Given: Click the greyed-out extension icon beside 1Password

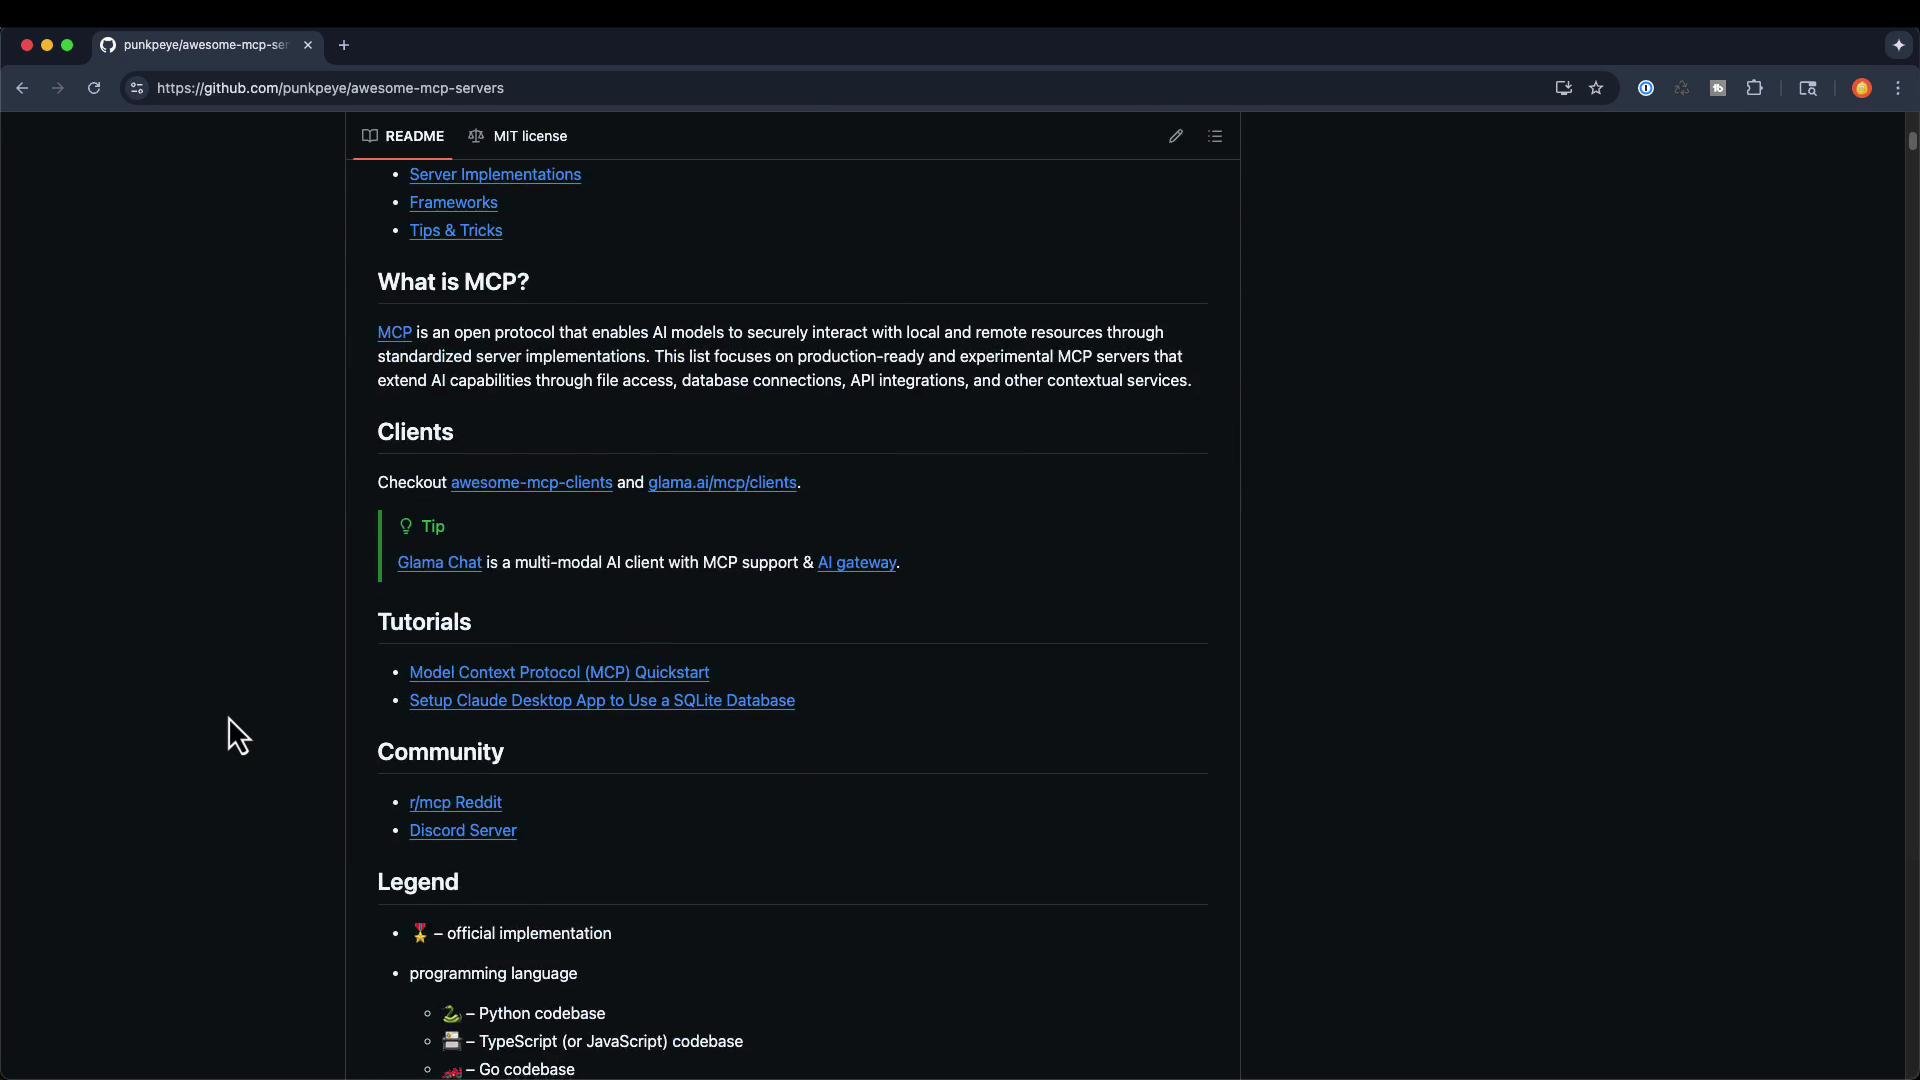Looking at the screenshot, I should click(1682, 88).
